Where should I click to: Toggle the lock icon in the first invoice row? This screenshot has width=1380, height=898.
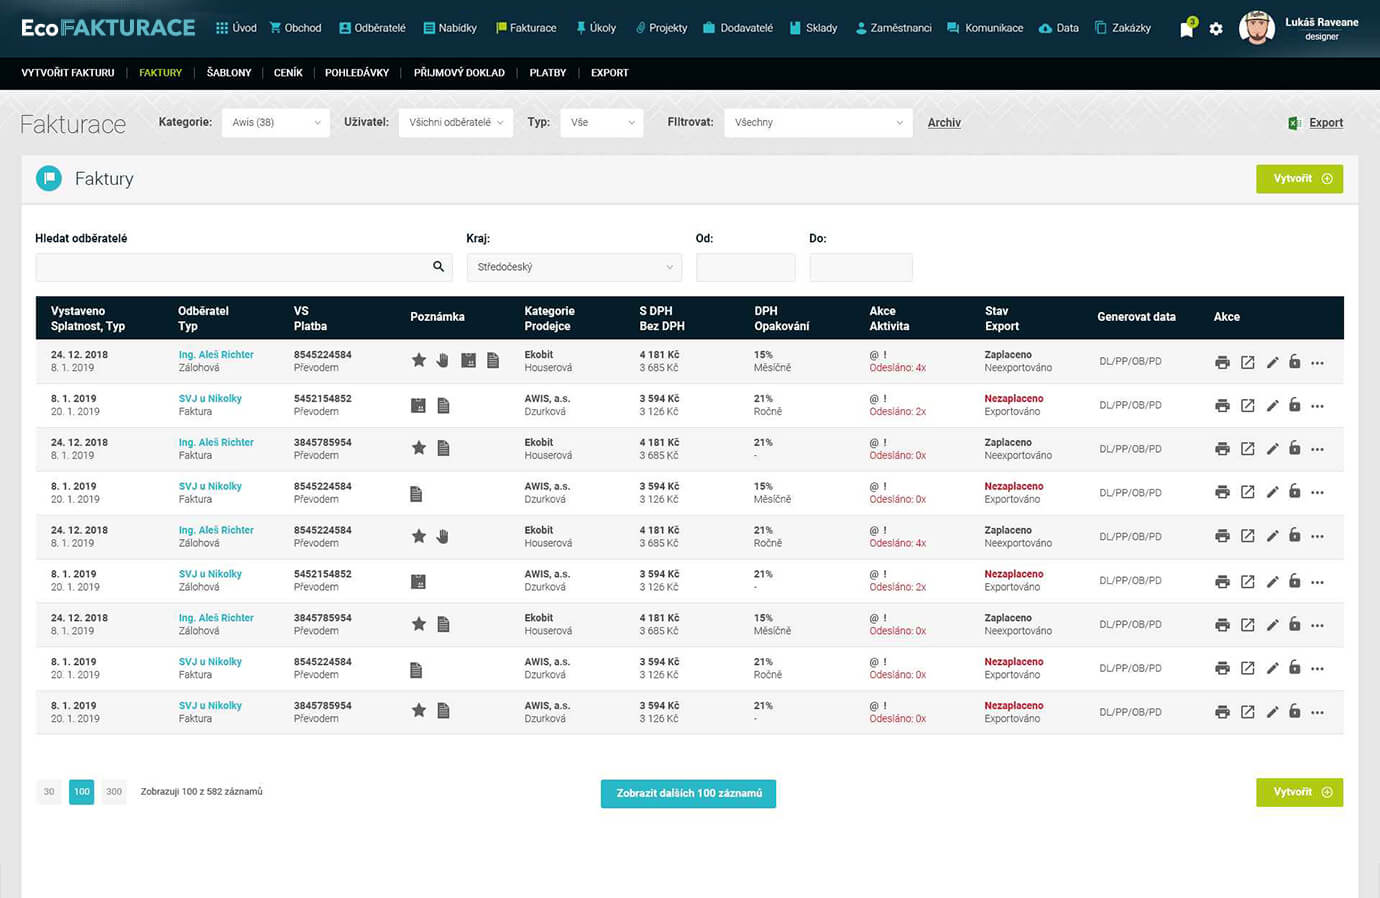1295,361
